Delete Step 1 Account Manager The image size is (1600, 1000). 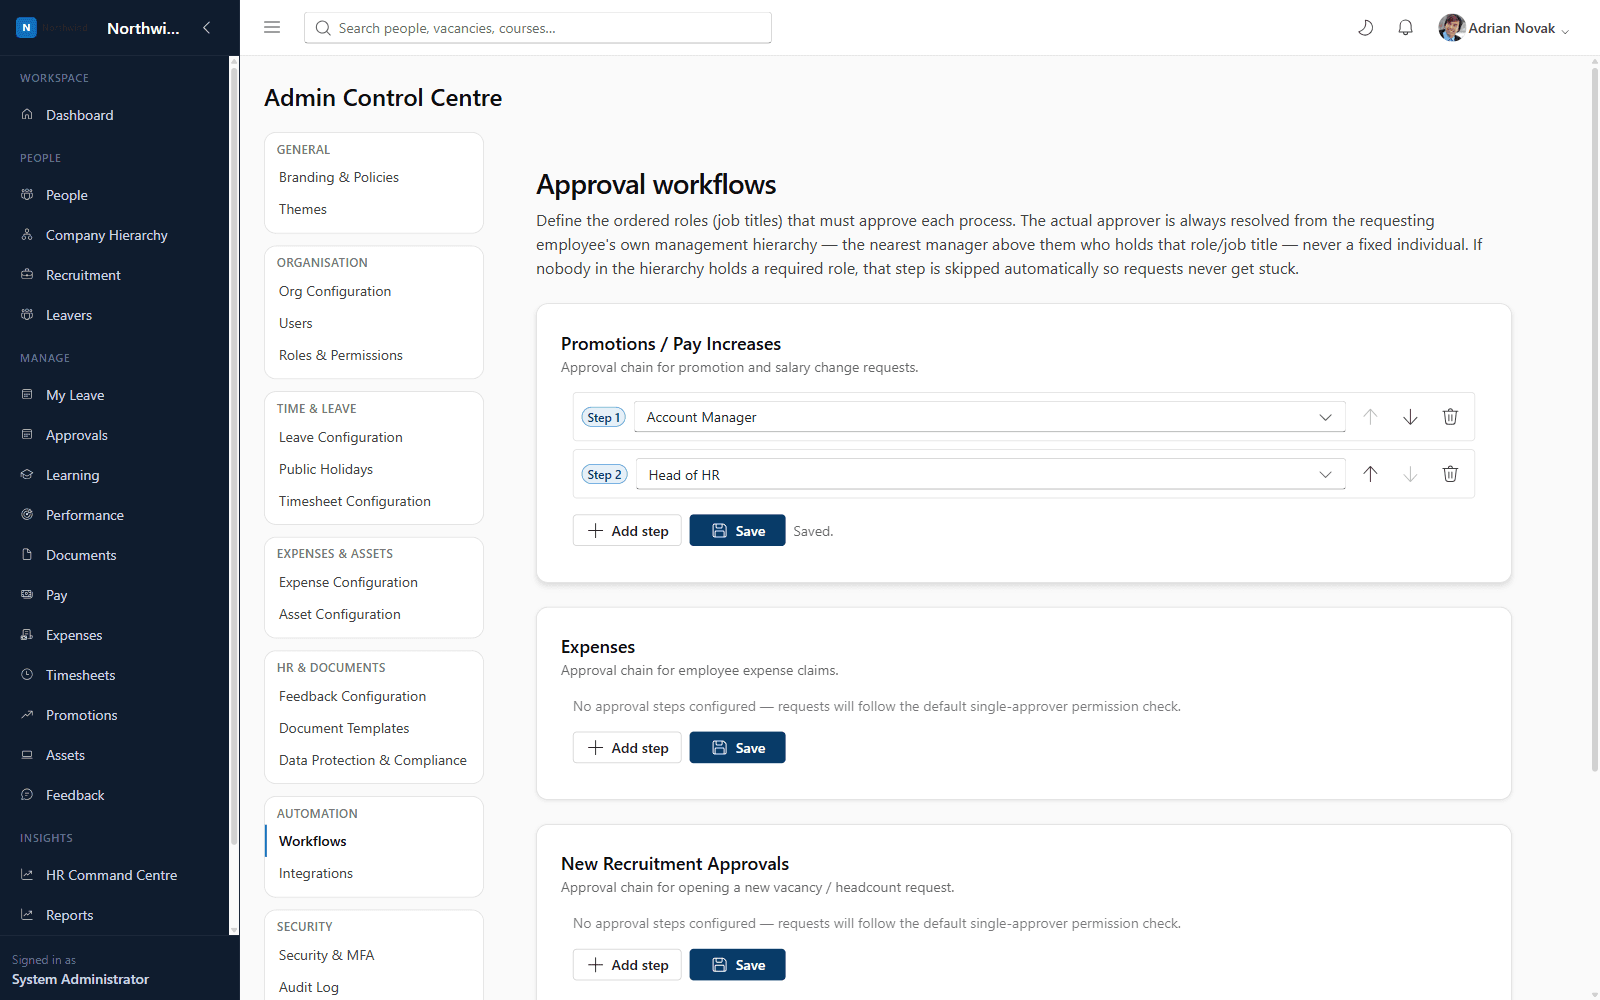(x=1450, y=417)
